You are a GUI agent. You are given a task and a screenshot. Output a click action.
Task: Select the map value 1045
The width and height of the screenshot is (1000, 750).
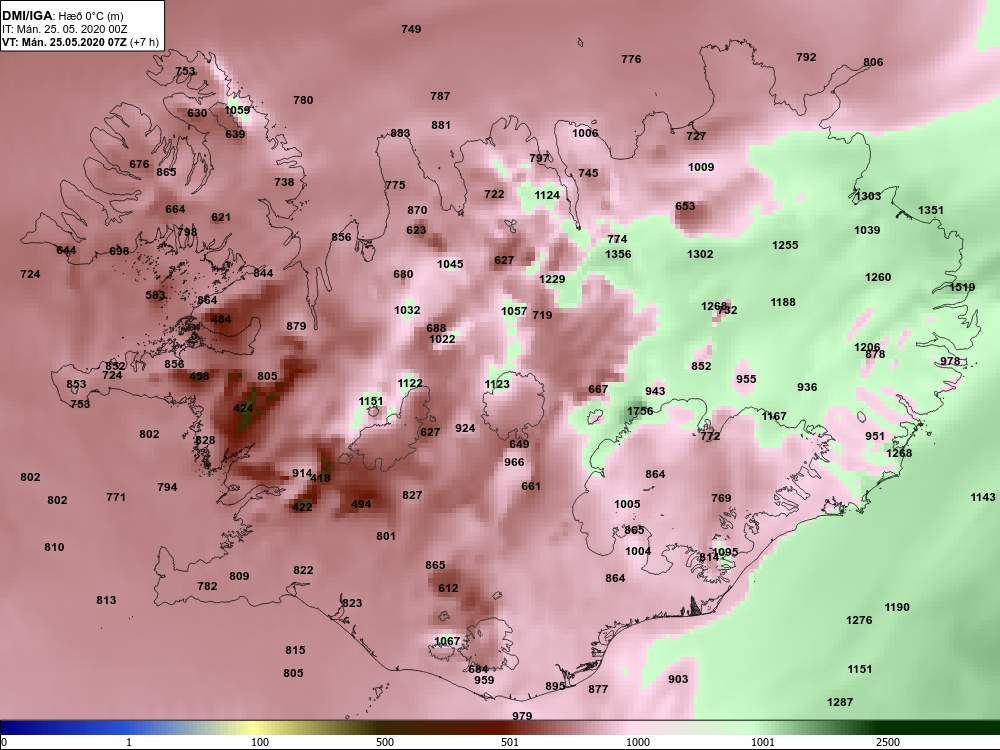pos(450,265)
